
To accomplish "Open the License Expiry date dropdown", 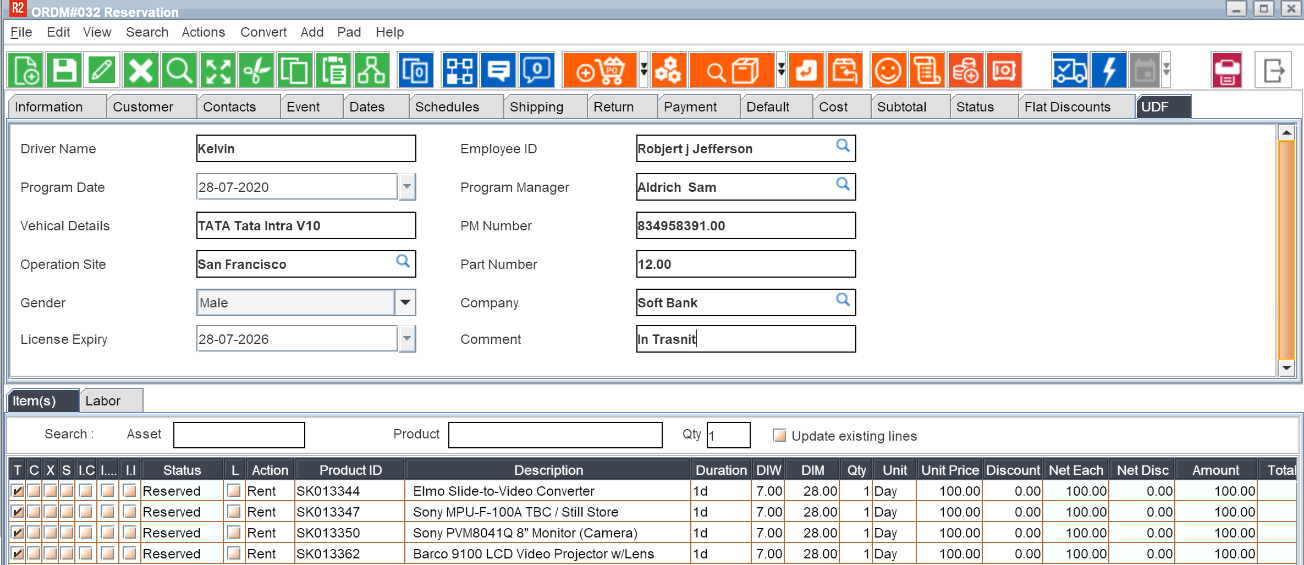I will (x=407, y=340).
